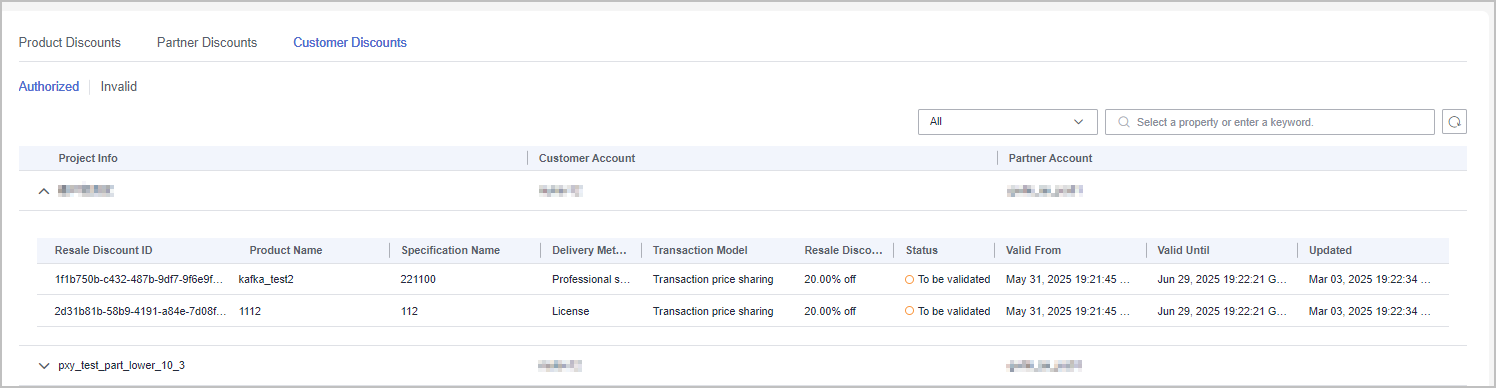This screenshot has height=388, width=1496.
Task: Show the Invalid discounts list
Action: click(119, 87)
